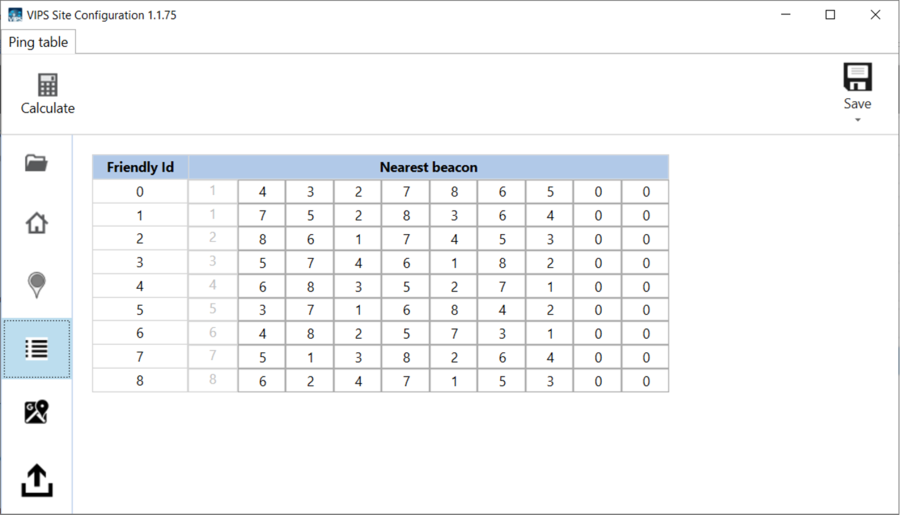Click the VIPS app icon in title bar
The height and width of the screenshot is (515, 900).
15,15
